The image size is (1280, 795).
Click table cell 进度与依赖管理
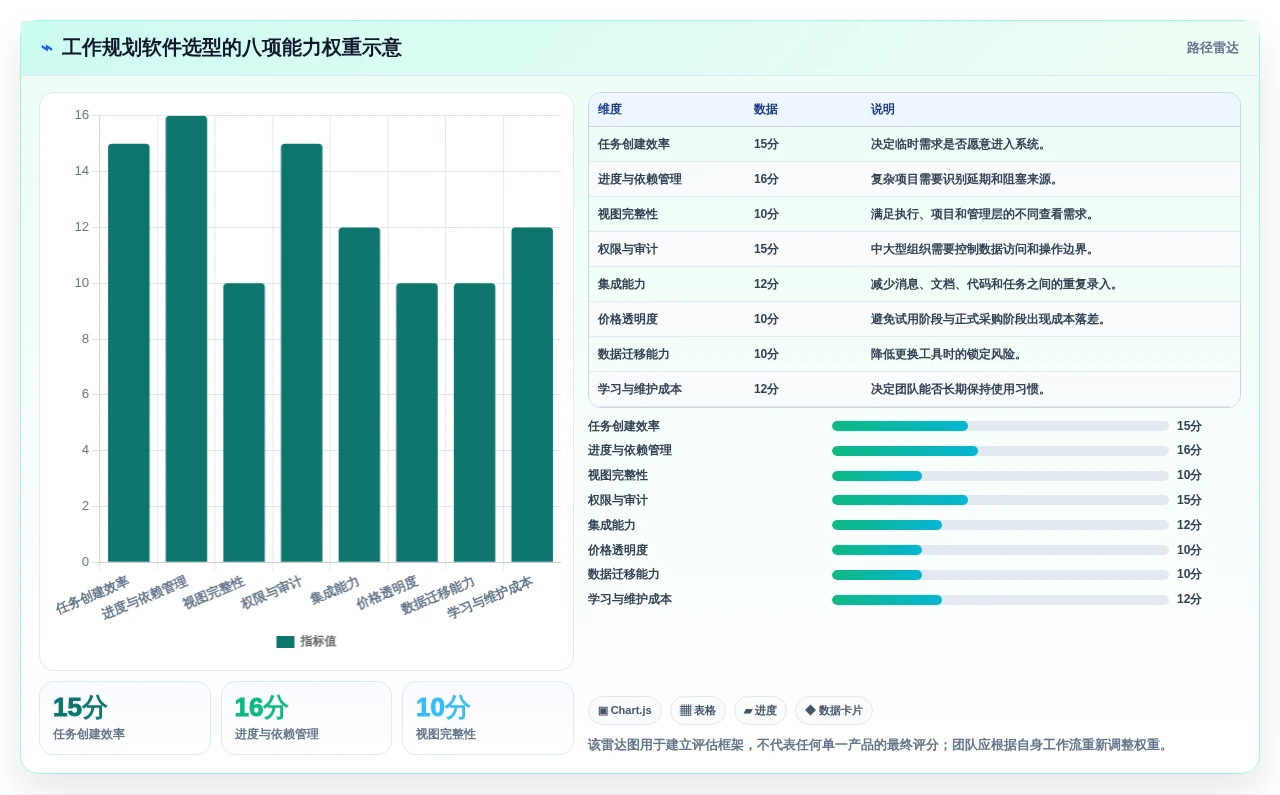640,180
